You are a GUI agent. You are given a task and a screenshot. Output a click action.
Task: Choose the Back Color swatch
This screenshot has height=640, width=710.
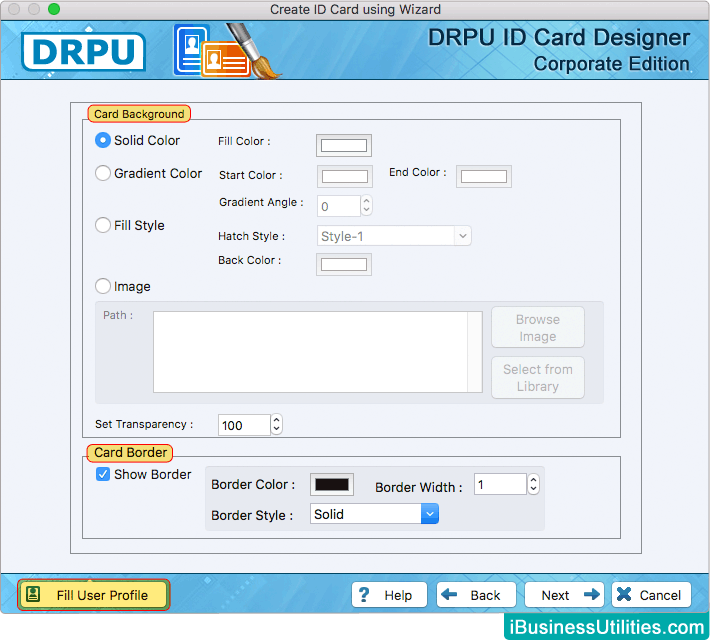[344, 265]
